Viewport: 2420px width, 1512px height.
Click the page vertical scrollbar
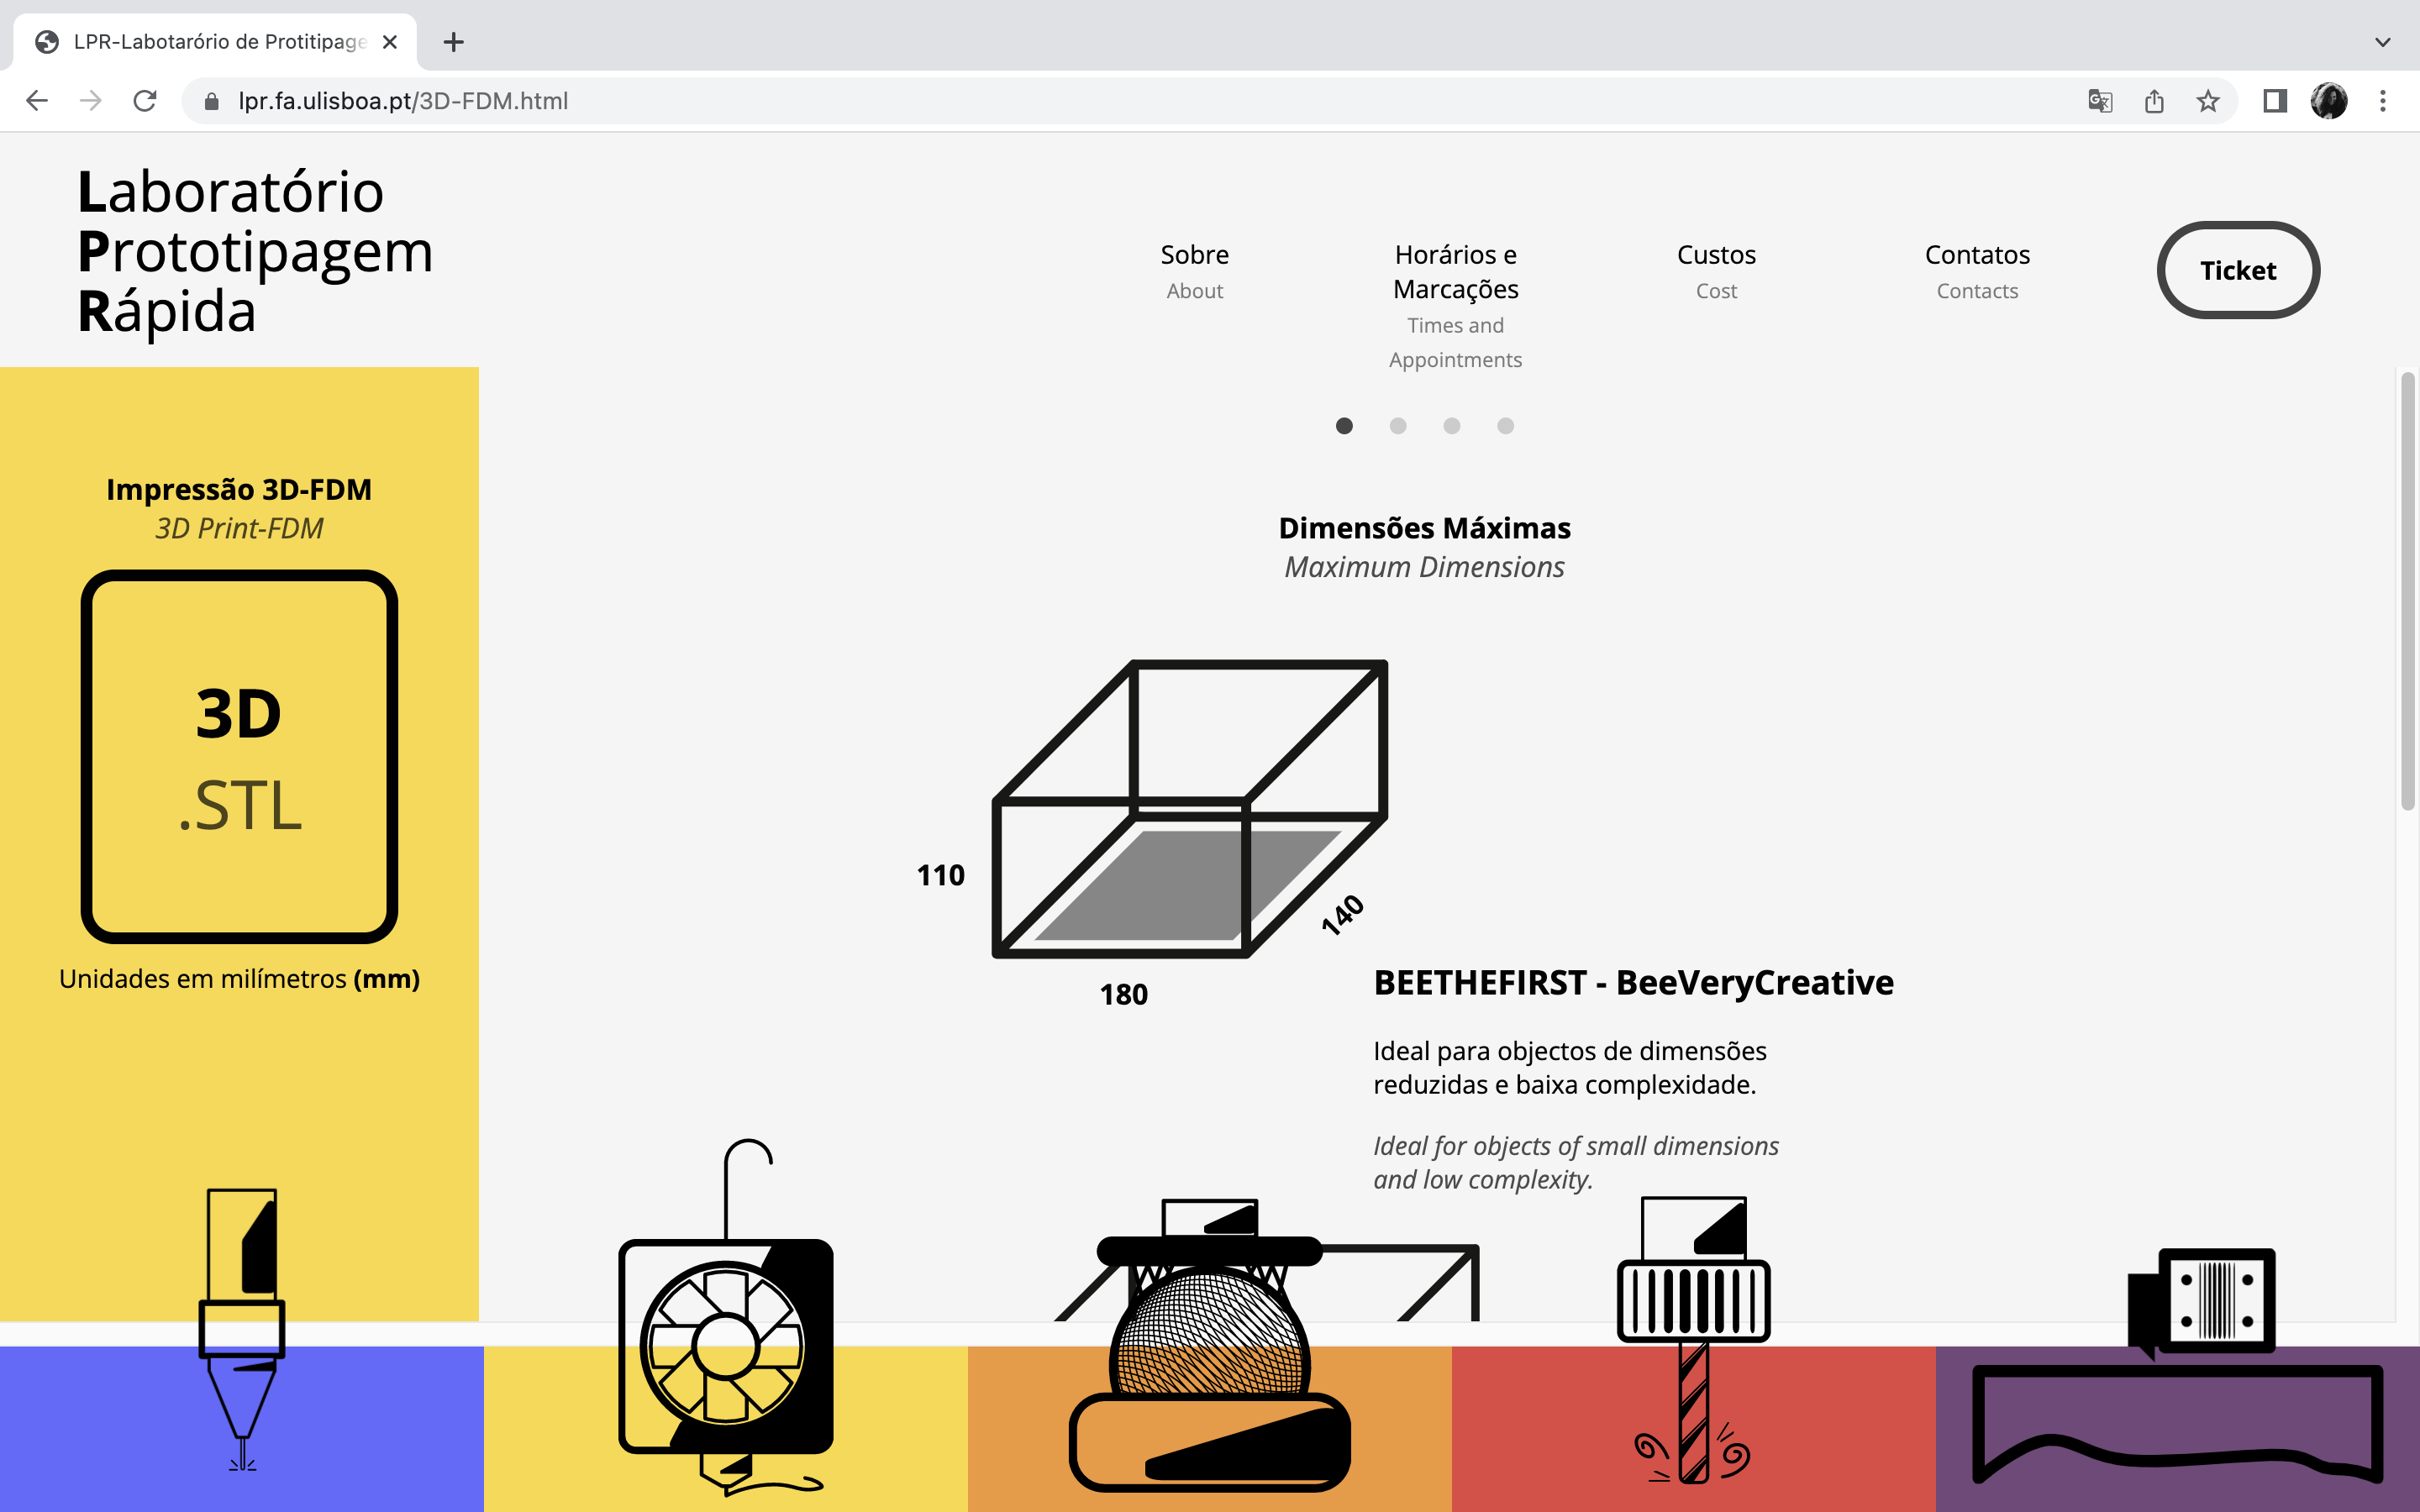2408,590
